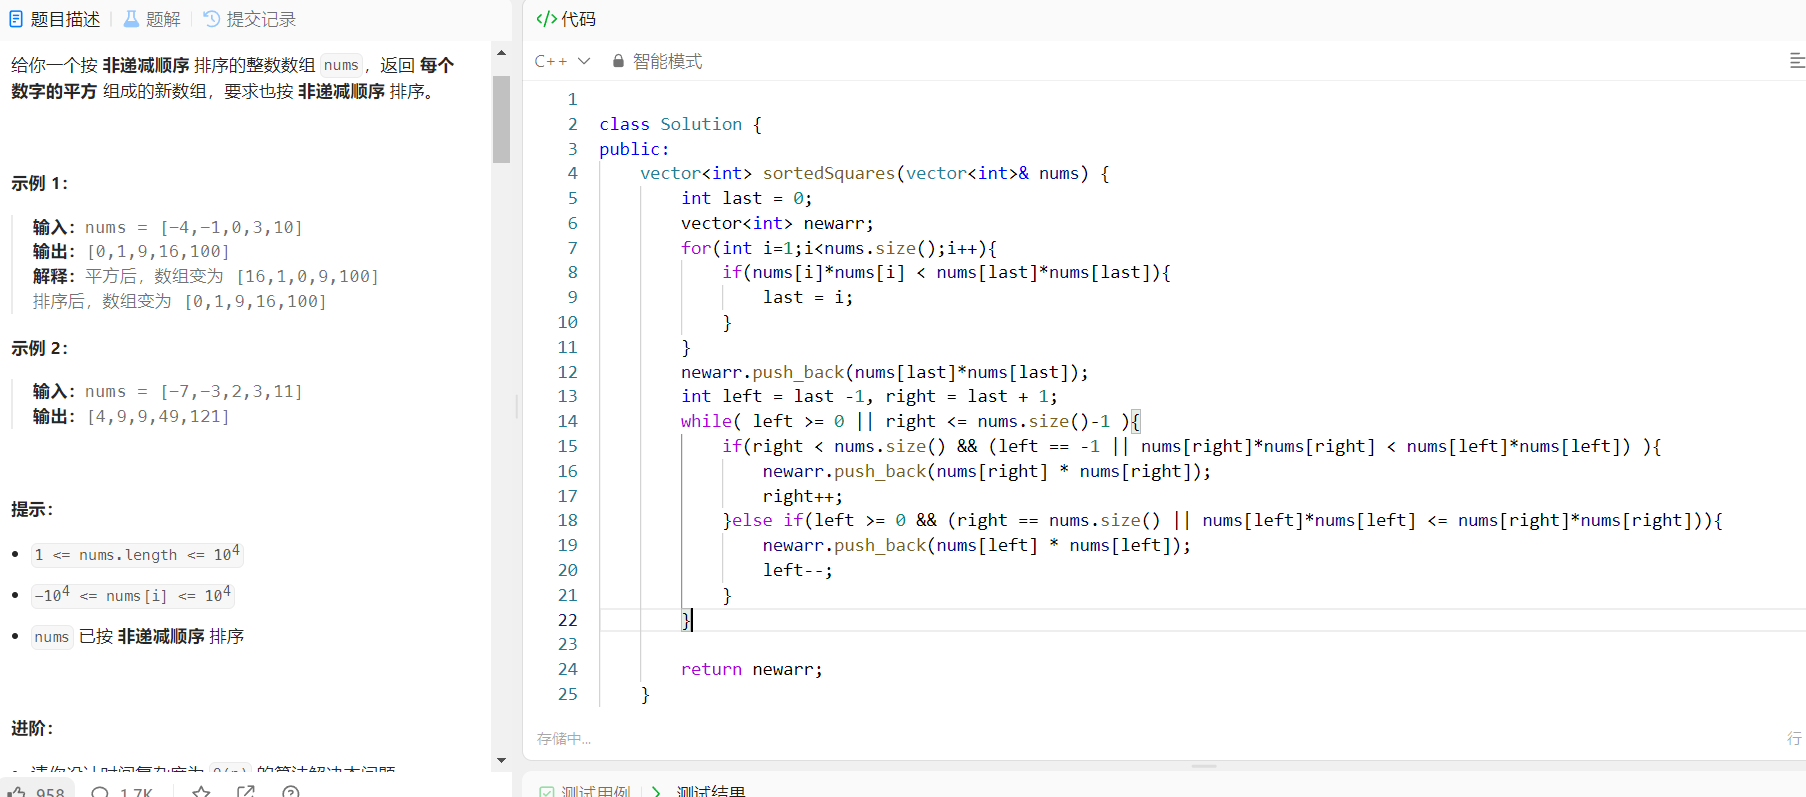1806x797 pixels.
Task: Click the code brackets icon beside 代码
Action: point(546,19)
